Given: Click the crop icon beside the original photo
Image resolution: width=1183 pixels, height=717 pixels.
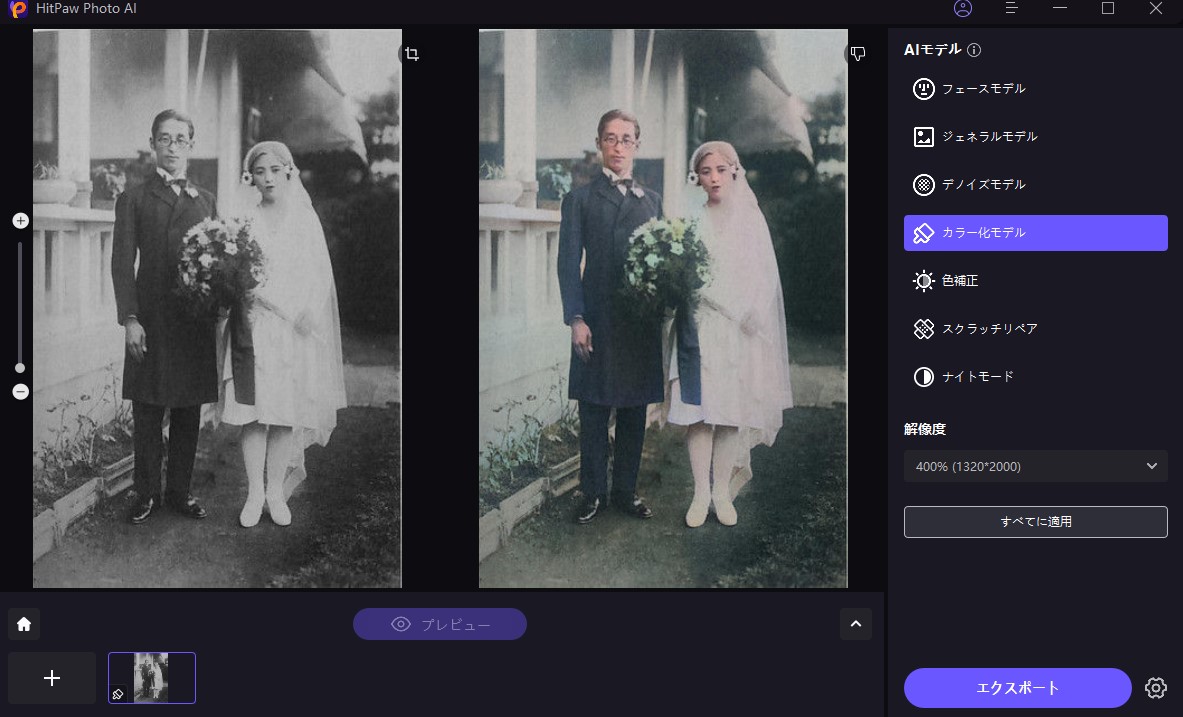Looking at the screenshot, I should 412,54.
